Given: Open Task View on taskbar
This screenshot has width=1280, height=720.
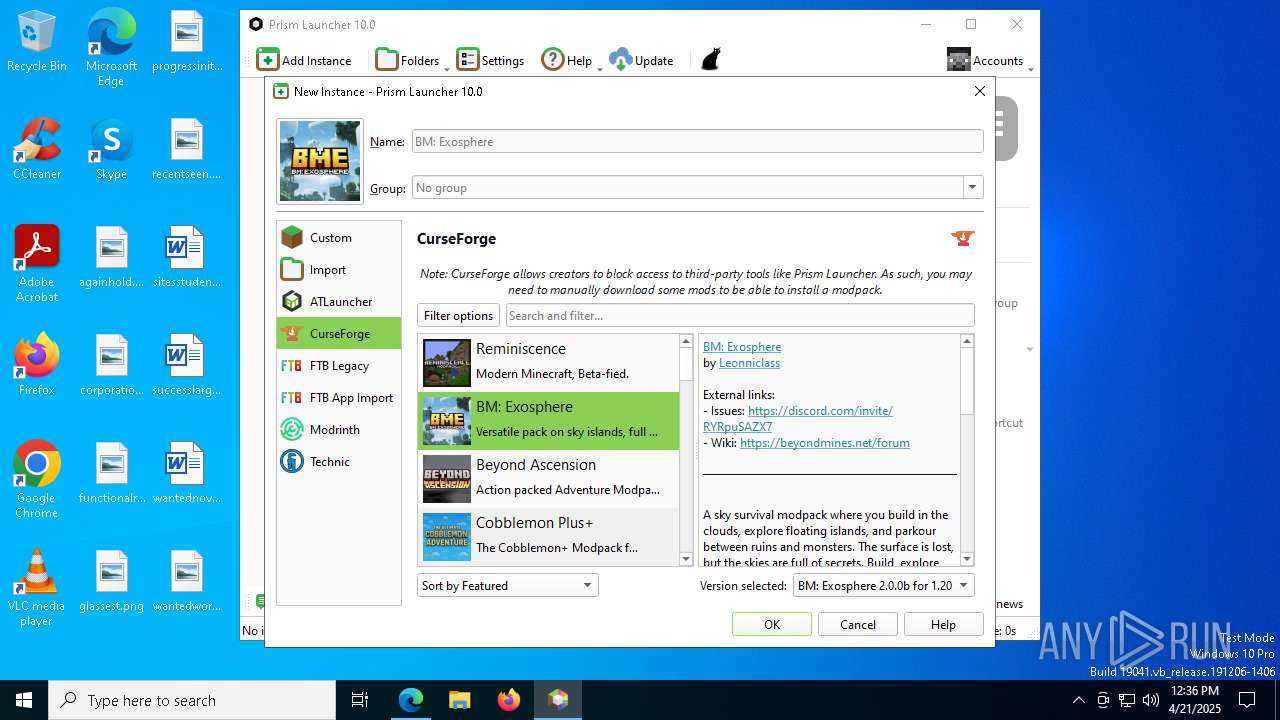Looking at the screenshot, I should coord(360,700).
